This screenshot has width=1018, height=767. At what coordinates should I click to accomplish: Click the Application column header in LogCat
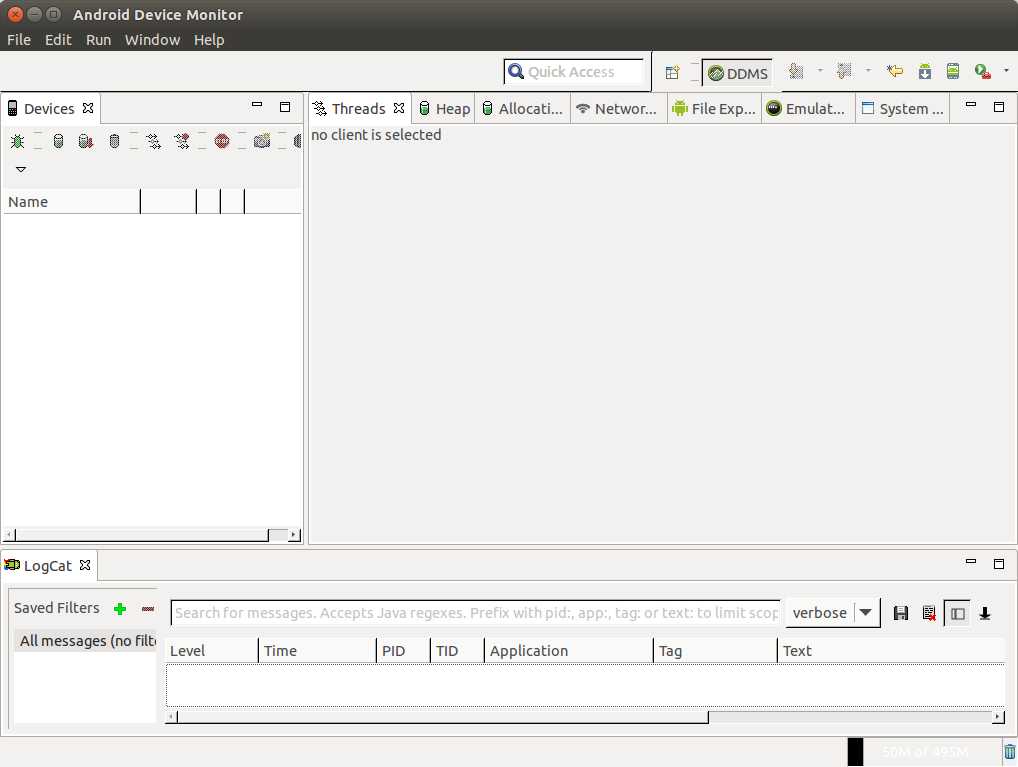569,651
